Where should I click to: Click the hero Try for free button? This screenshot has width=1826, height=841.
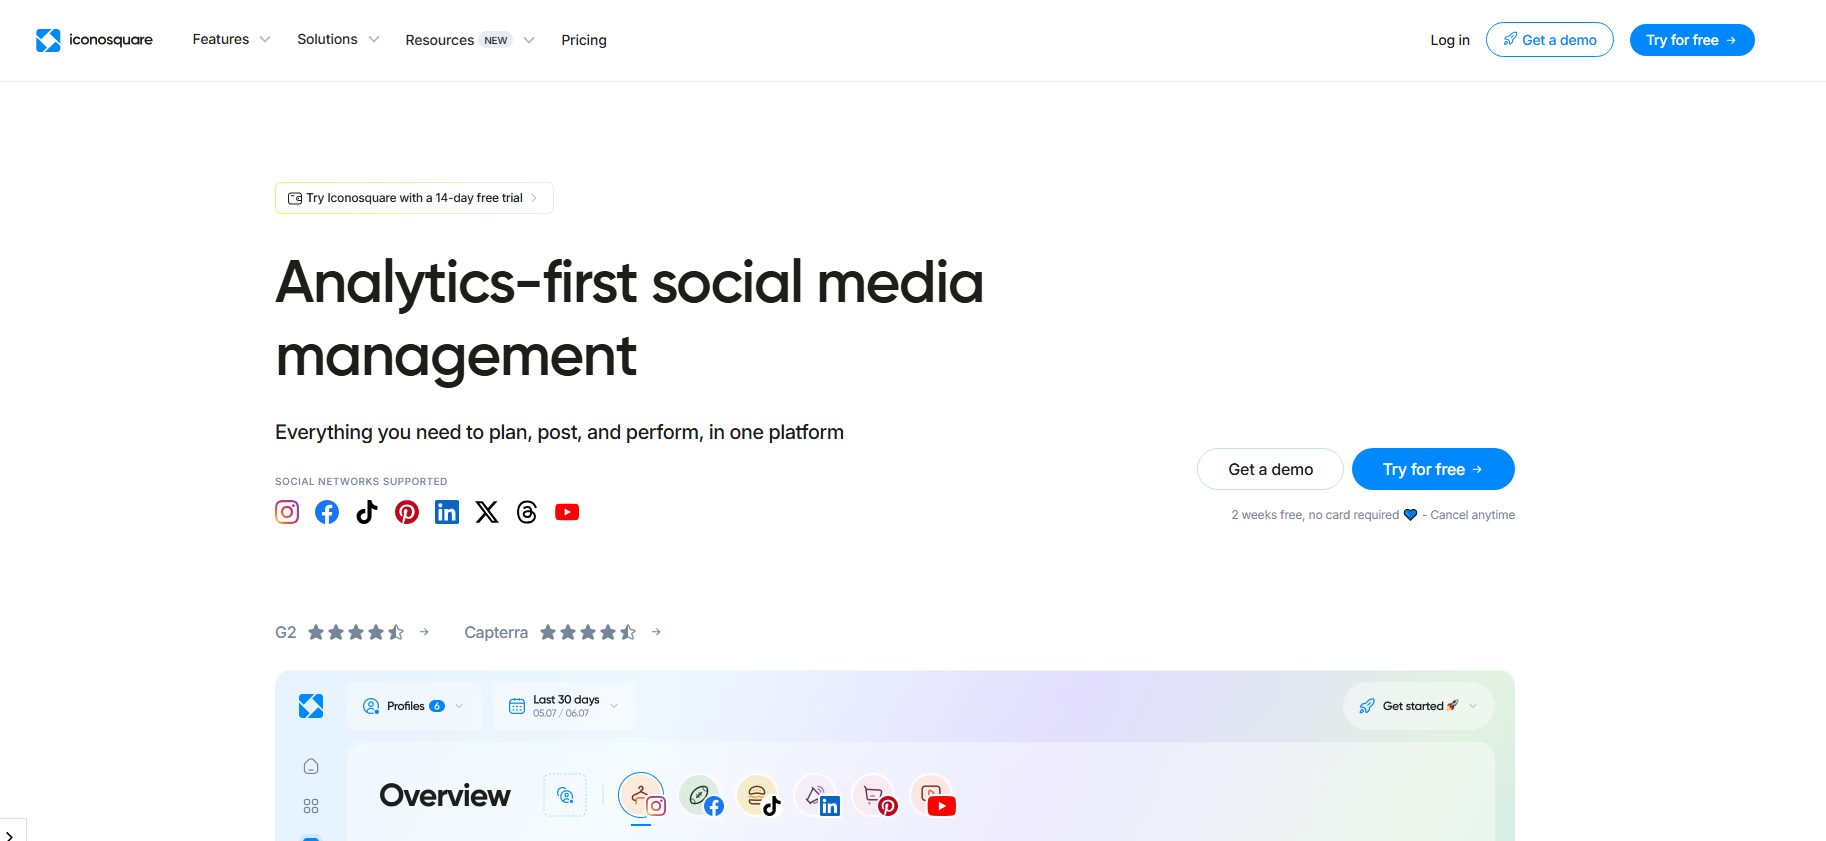1432,469
